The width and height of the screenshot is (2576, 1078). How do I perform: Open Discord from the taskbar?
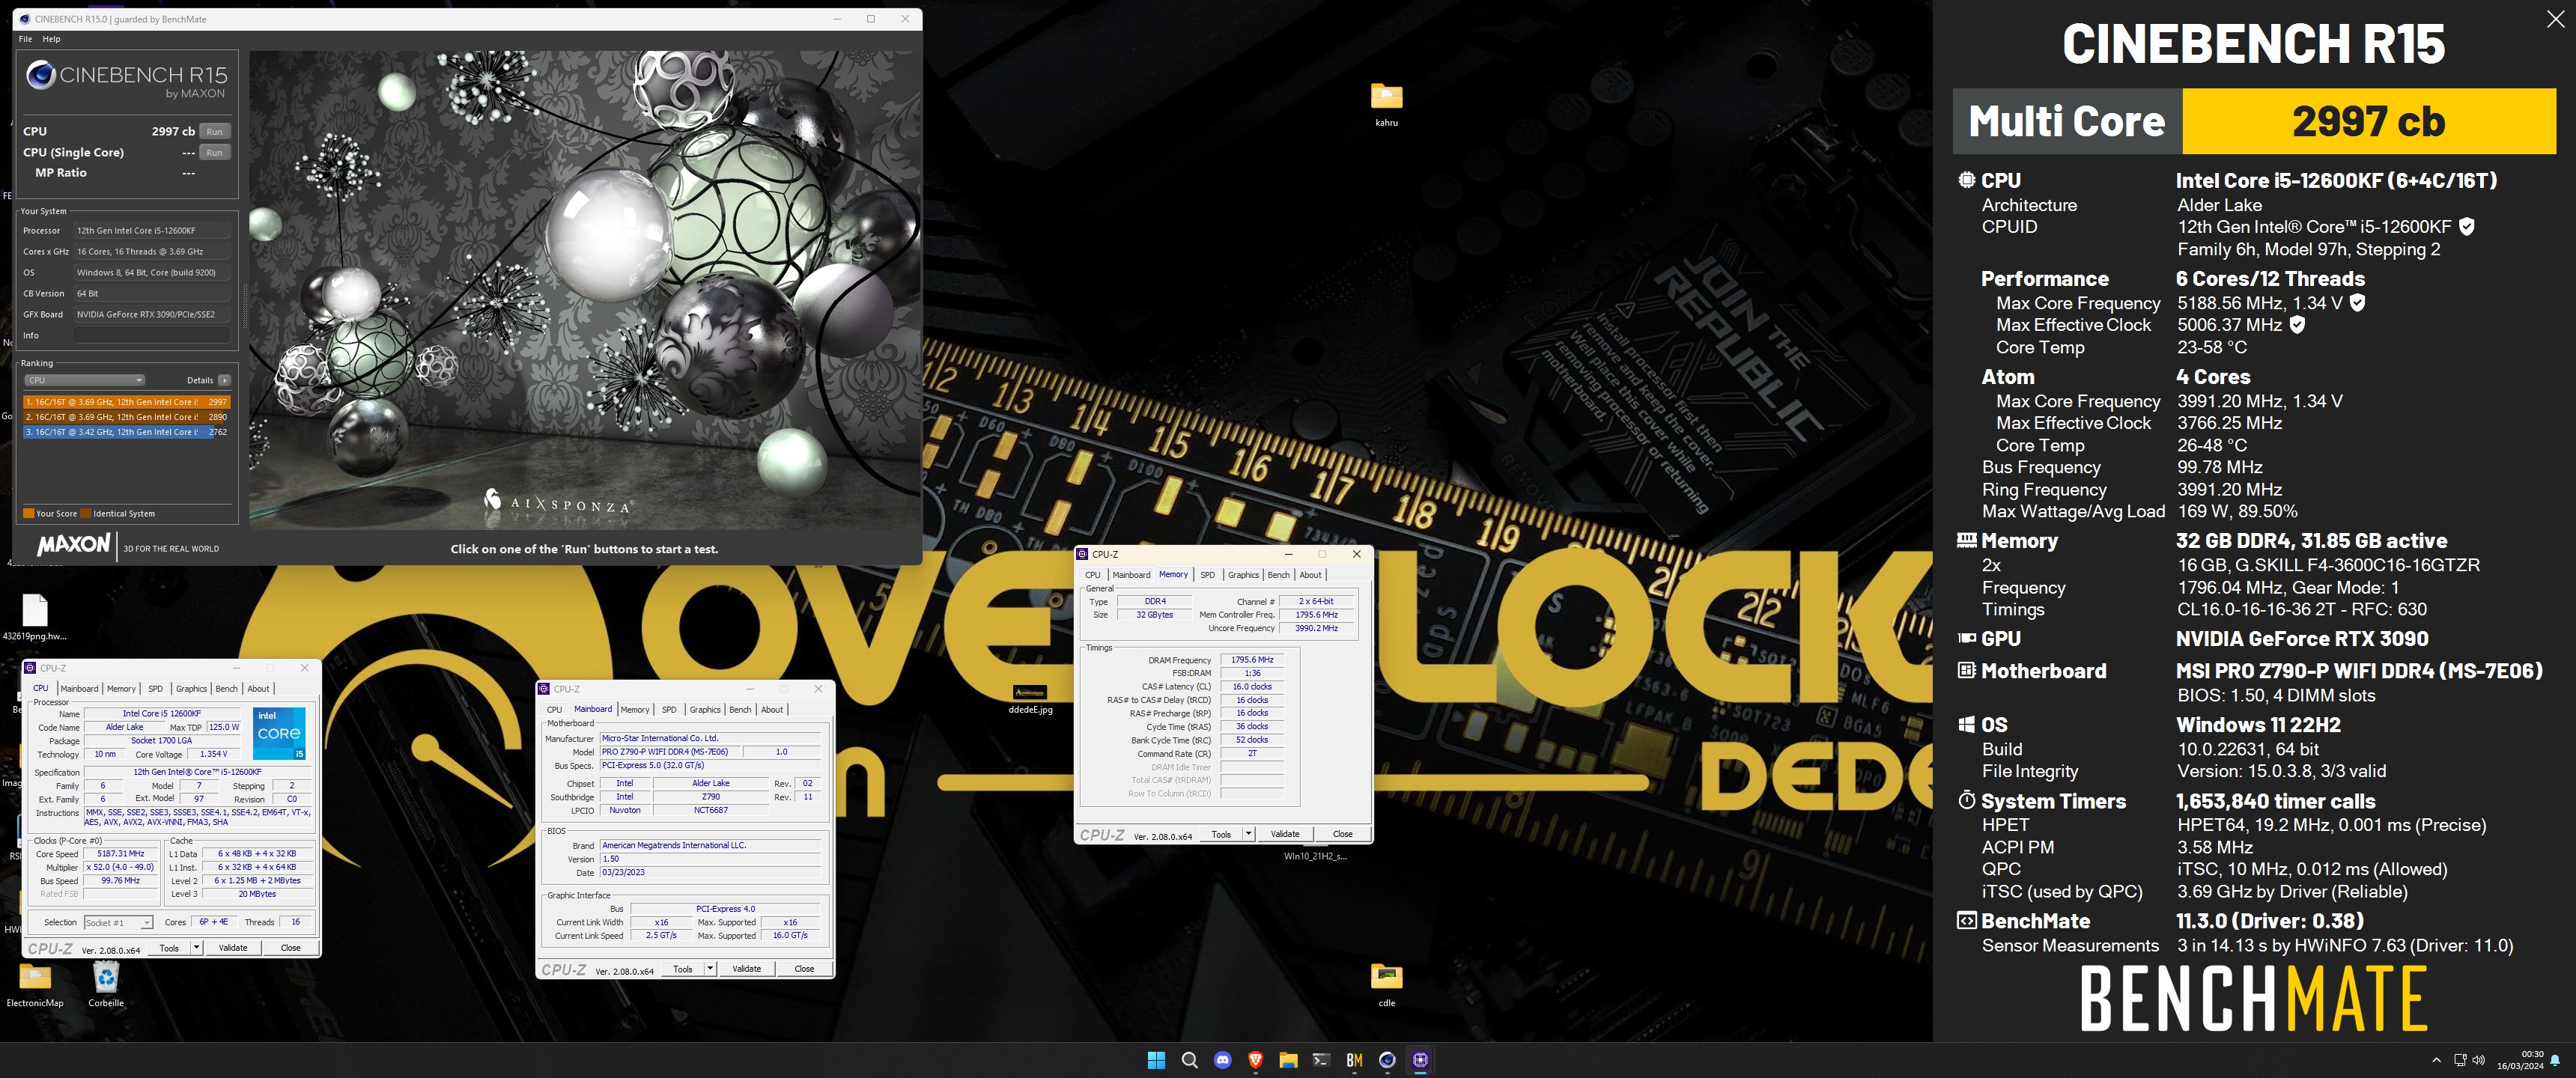(x=1222, y=1060)
